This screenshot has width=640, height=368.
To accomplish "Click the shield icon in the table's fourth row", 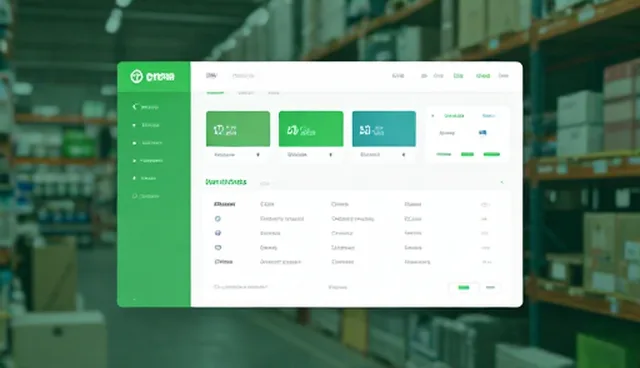I will [x=218, y=248].
